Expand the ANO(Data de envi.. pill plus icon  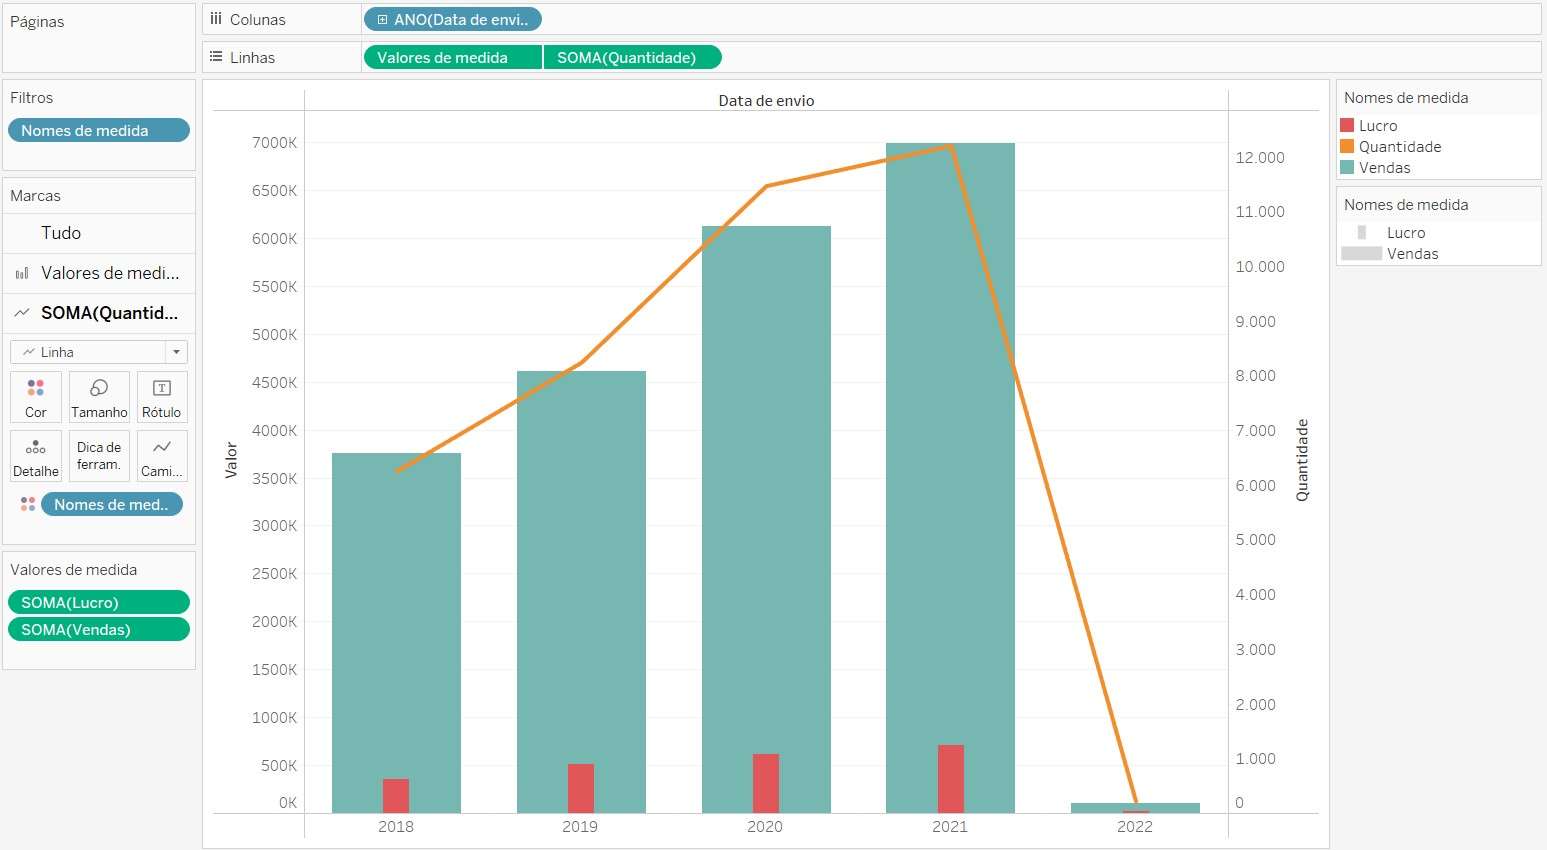[382, 19]
